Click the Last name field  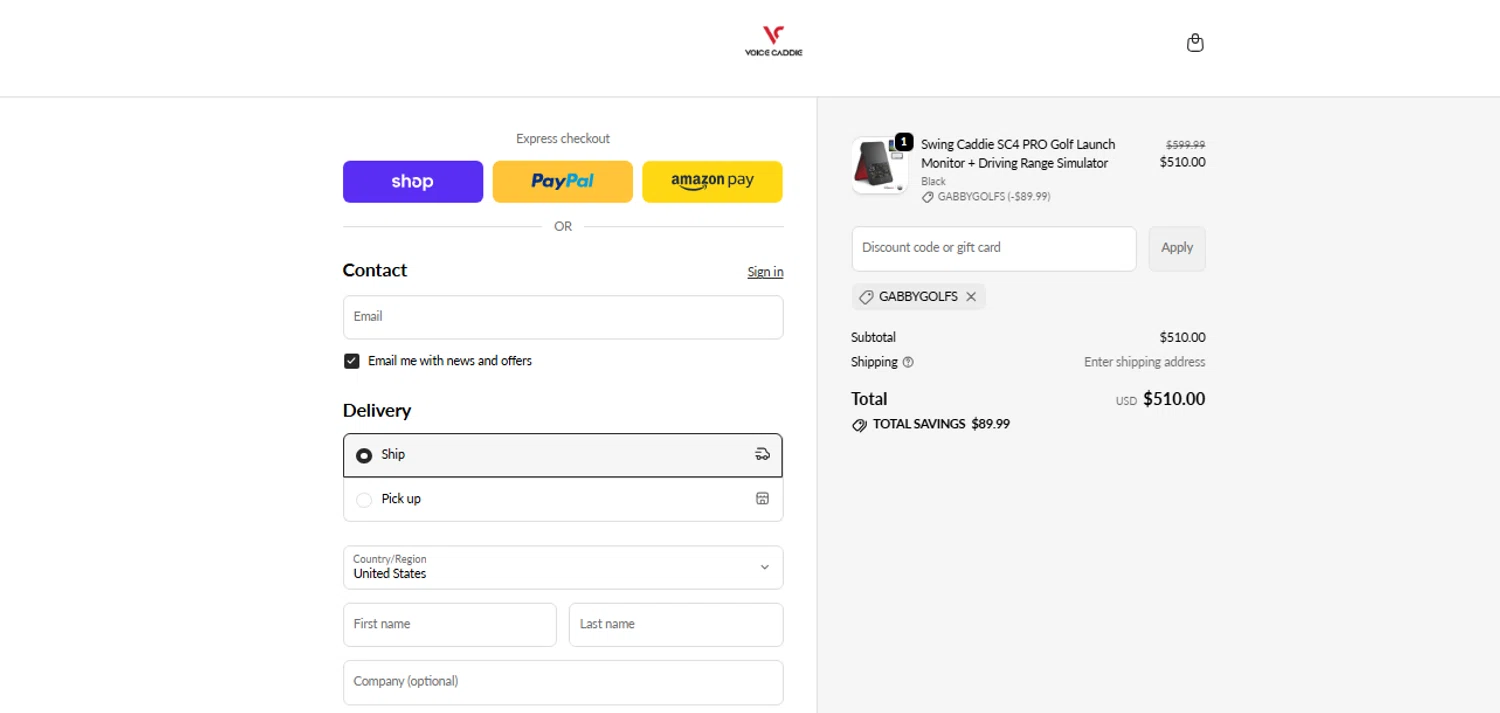676,624
